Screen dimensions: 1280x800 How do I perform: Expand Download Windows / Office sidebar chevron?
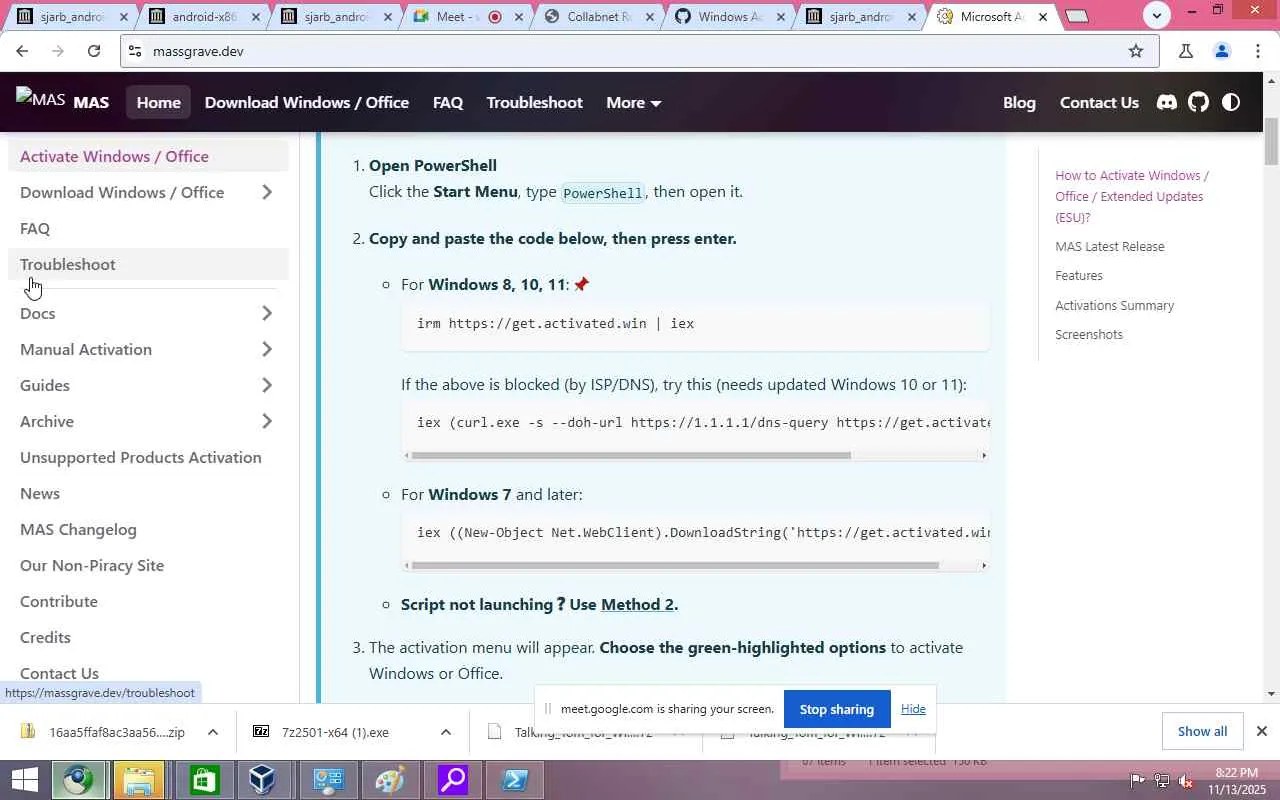click(x=267, y=192)
